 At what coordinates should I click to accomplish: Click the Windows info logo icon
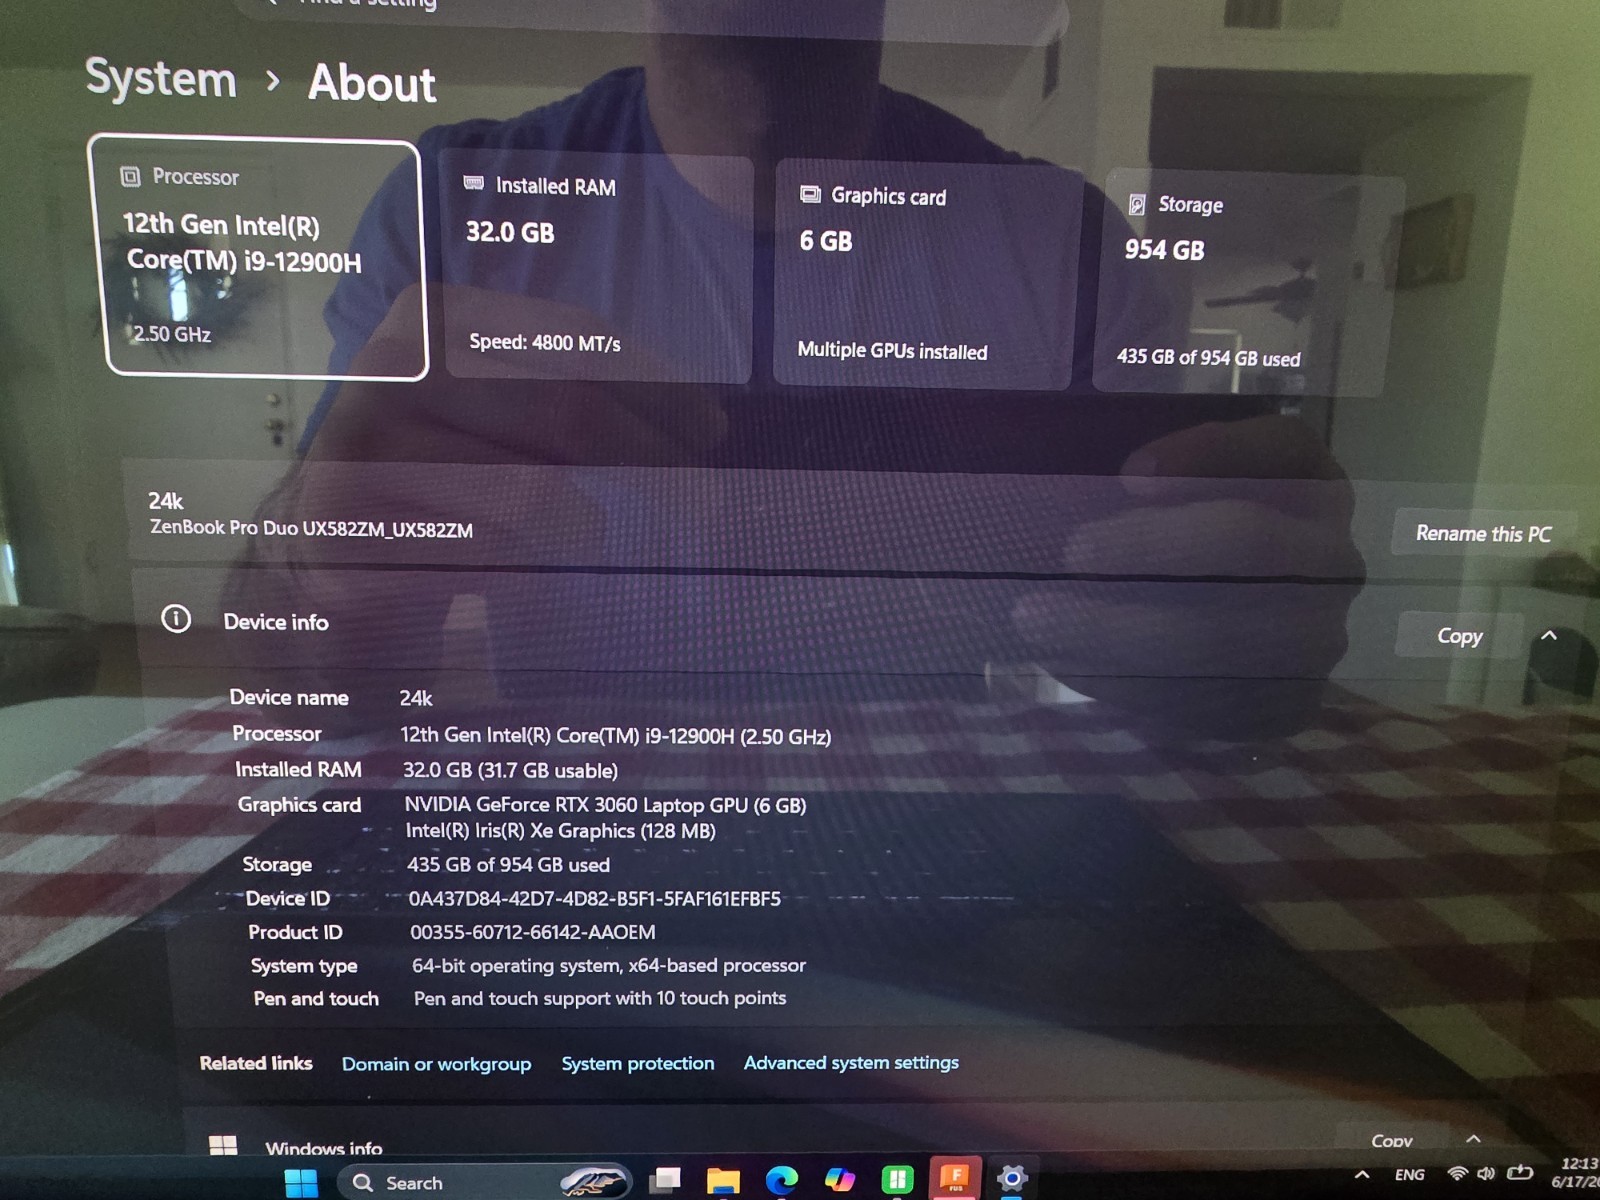point(223,1145)
